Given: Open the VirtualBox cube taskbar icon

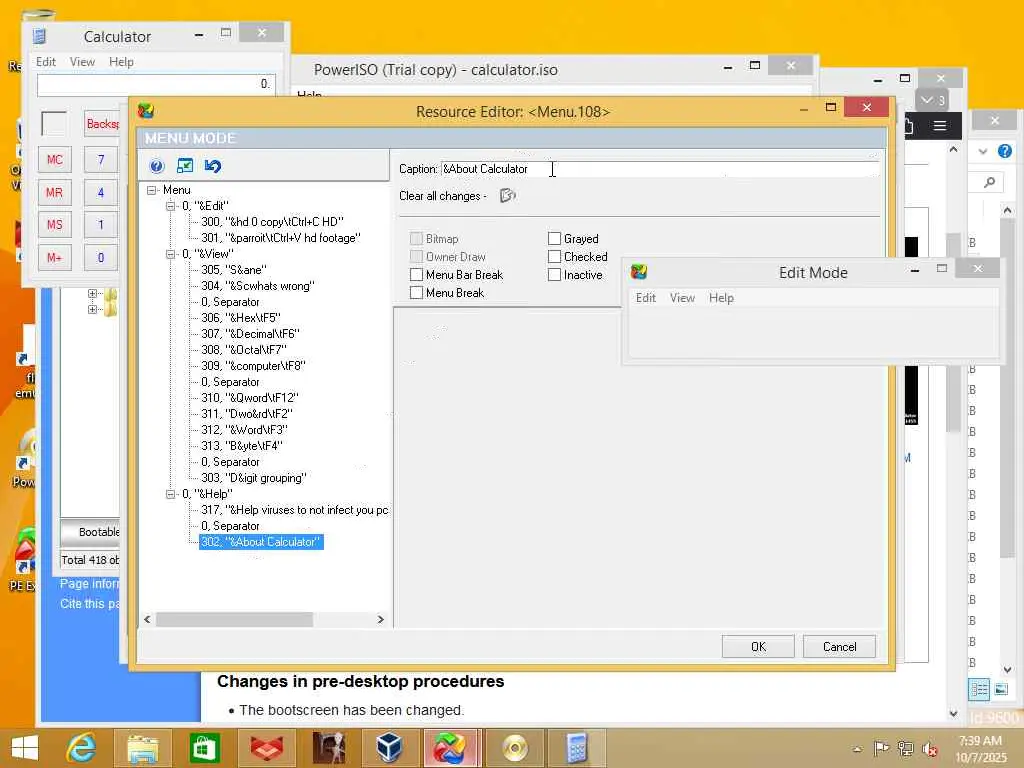Looking at the screenshot, I should click(389, 748).
